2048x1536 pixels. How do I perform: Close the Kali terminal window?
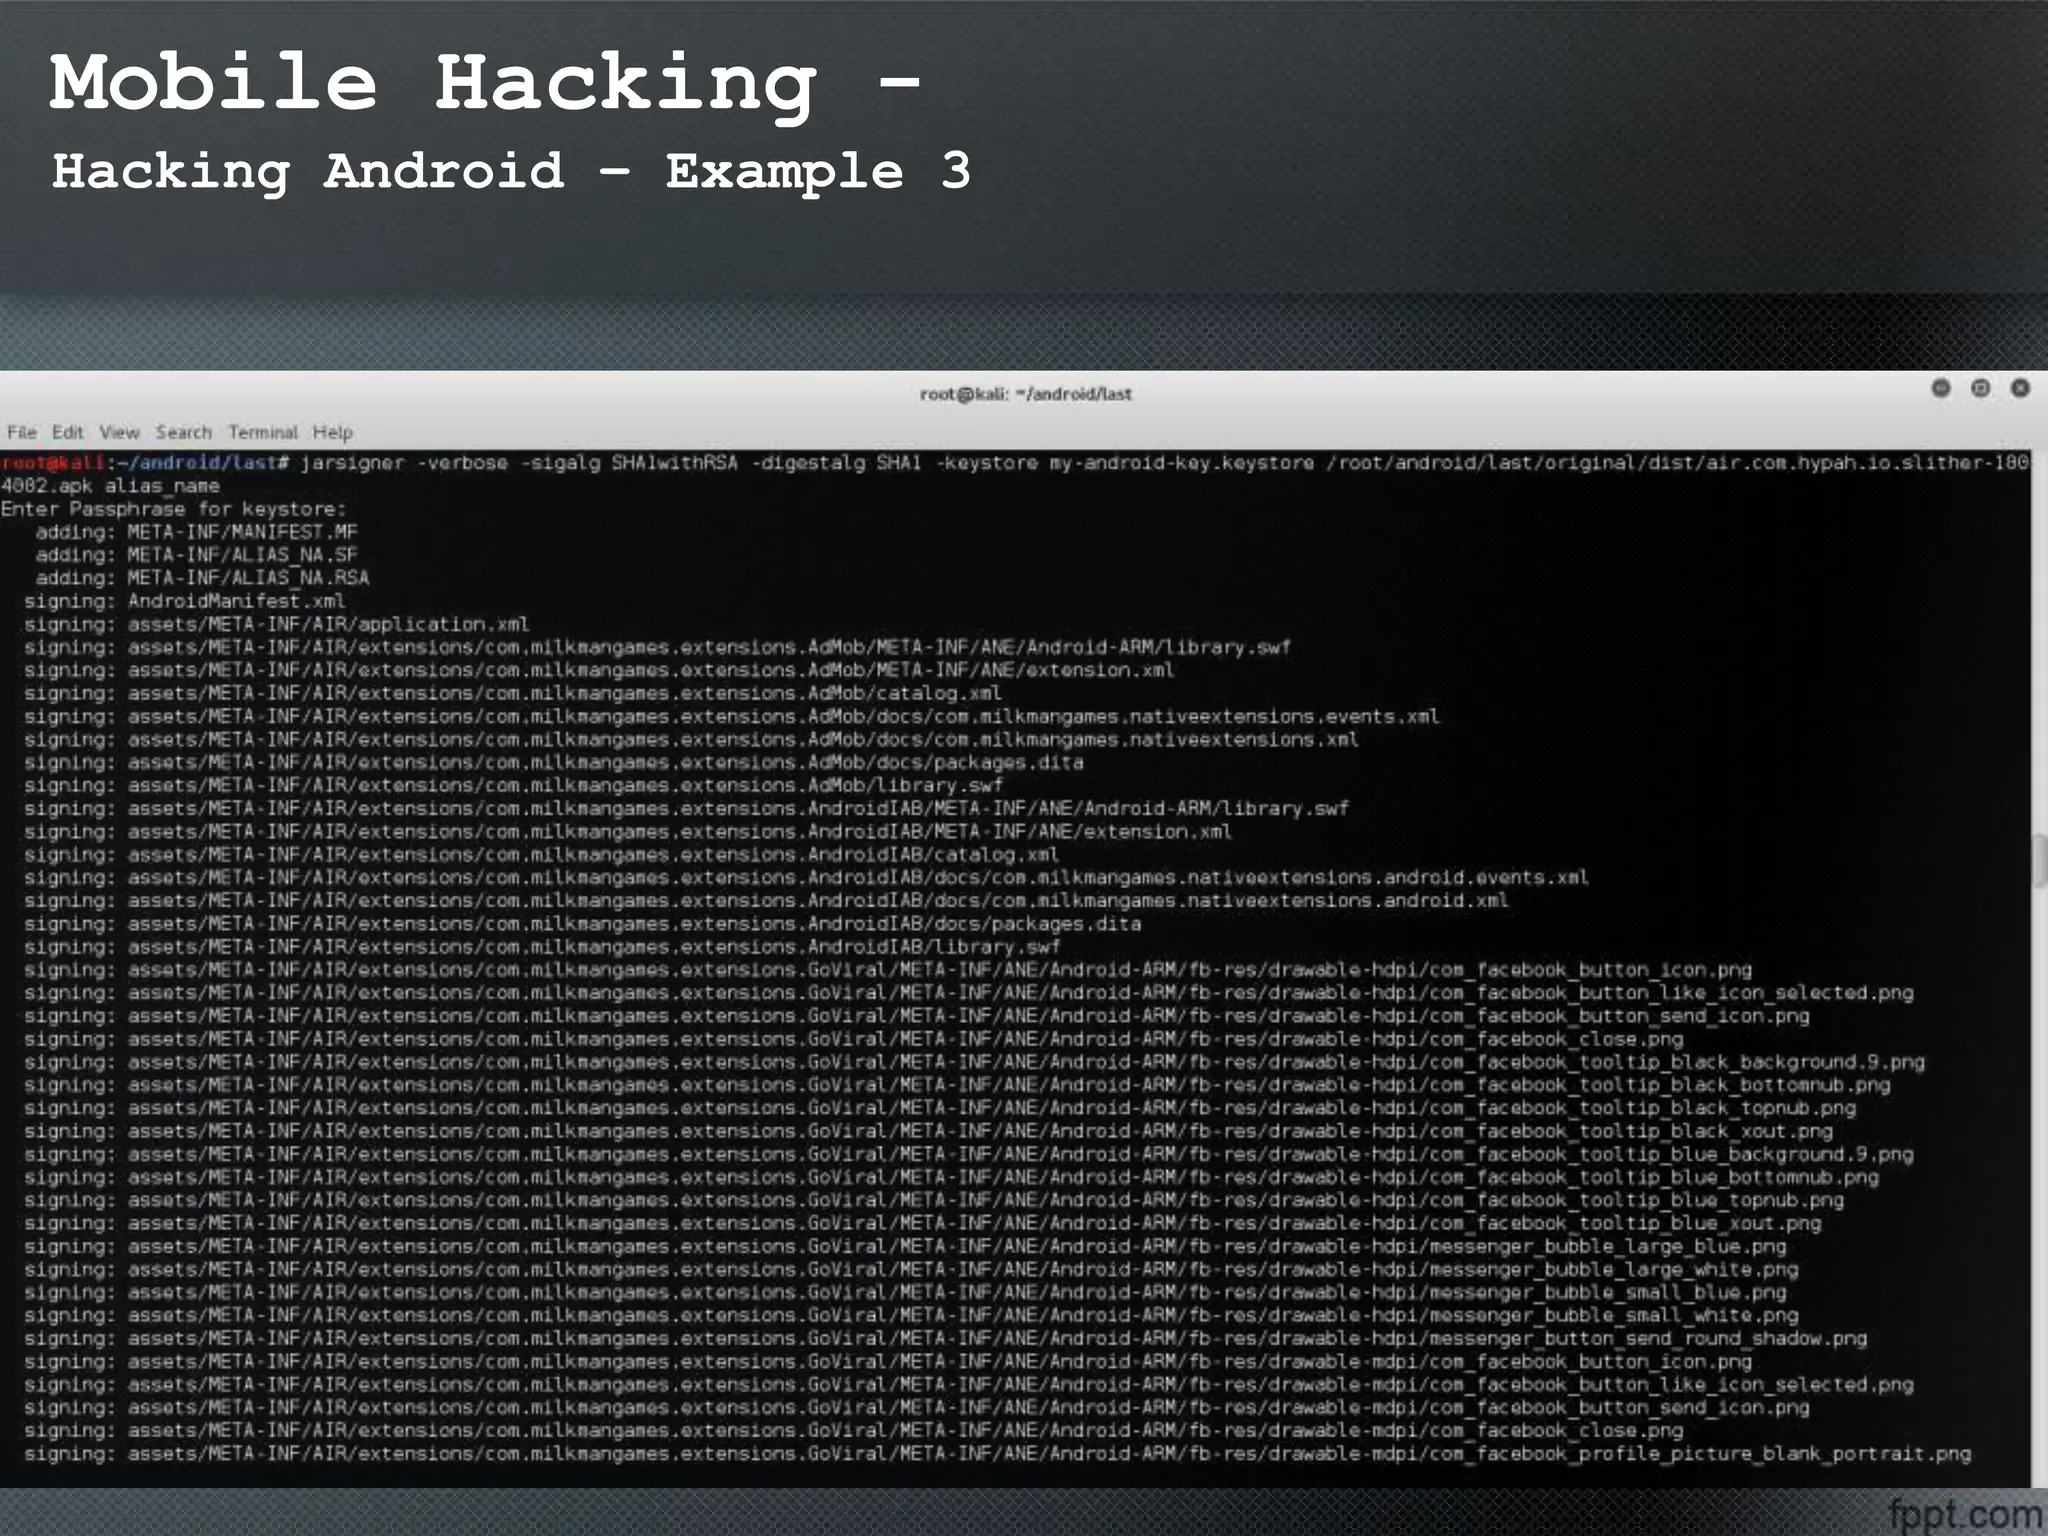point(2020,388)
